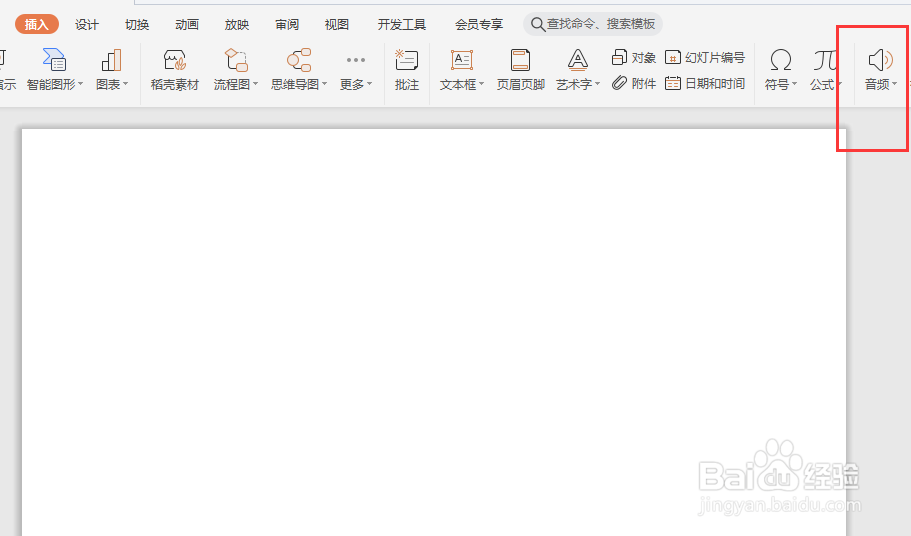This screenshot has width=911, height=536.
Task: Open the 插入 ribbon tab
Action: click(x=37, y=24)
